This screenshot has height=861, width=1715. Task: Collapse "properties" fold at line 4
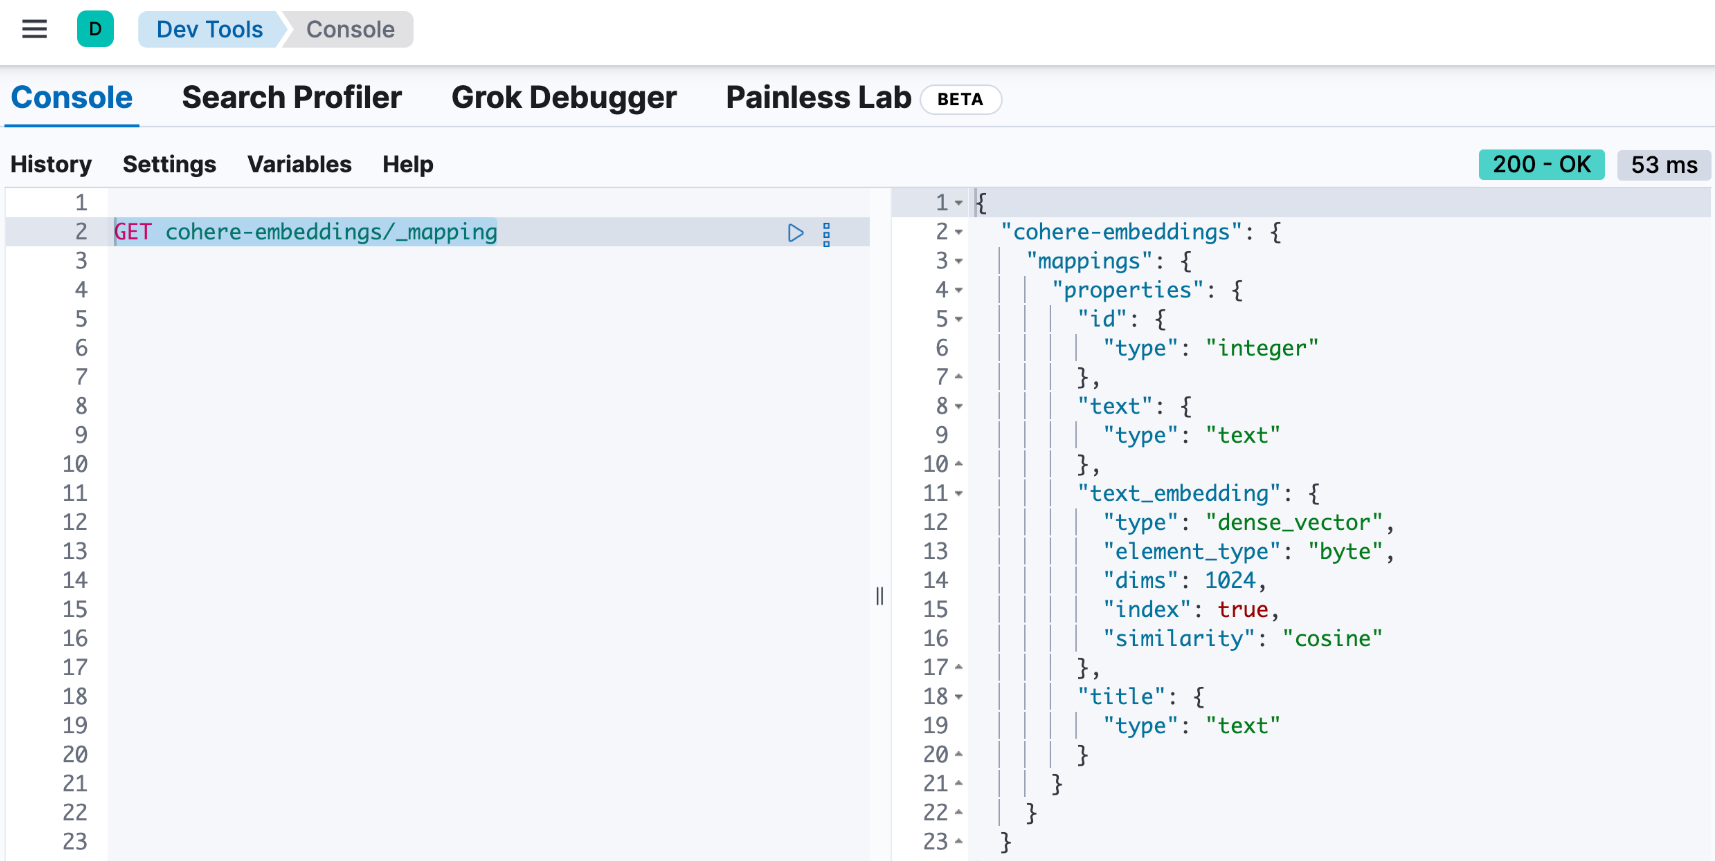coord(958,290)
